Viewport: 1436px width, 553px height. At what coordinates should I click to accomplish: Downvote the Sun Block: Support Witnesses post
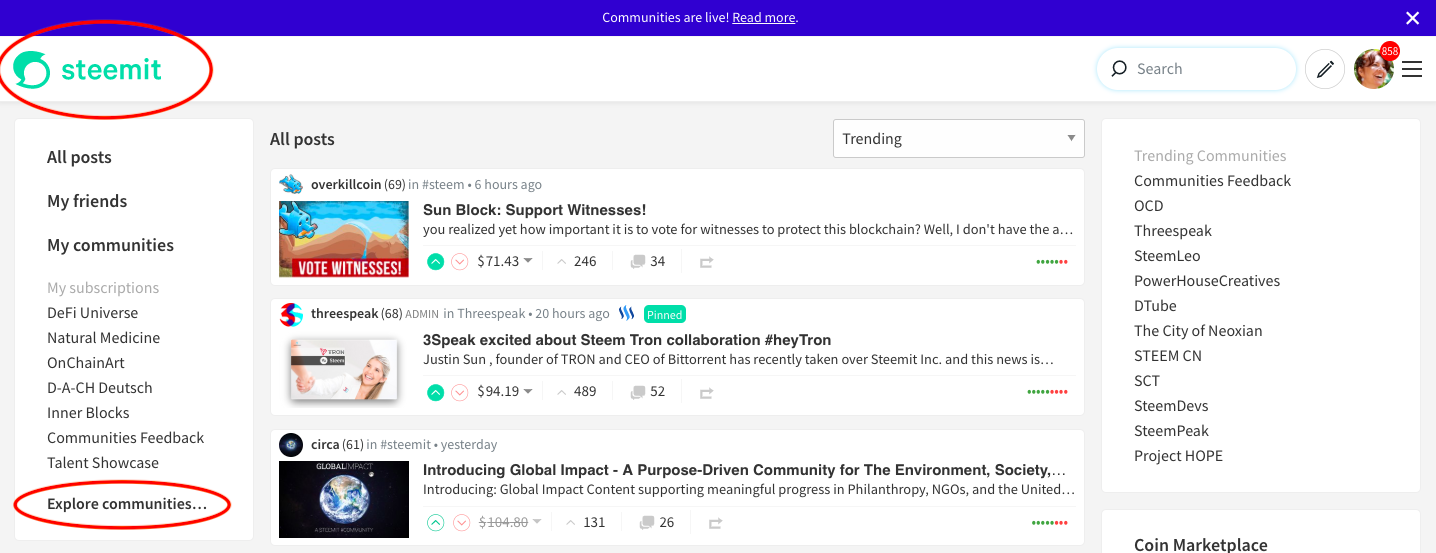click(x=459, y=262)
